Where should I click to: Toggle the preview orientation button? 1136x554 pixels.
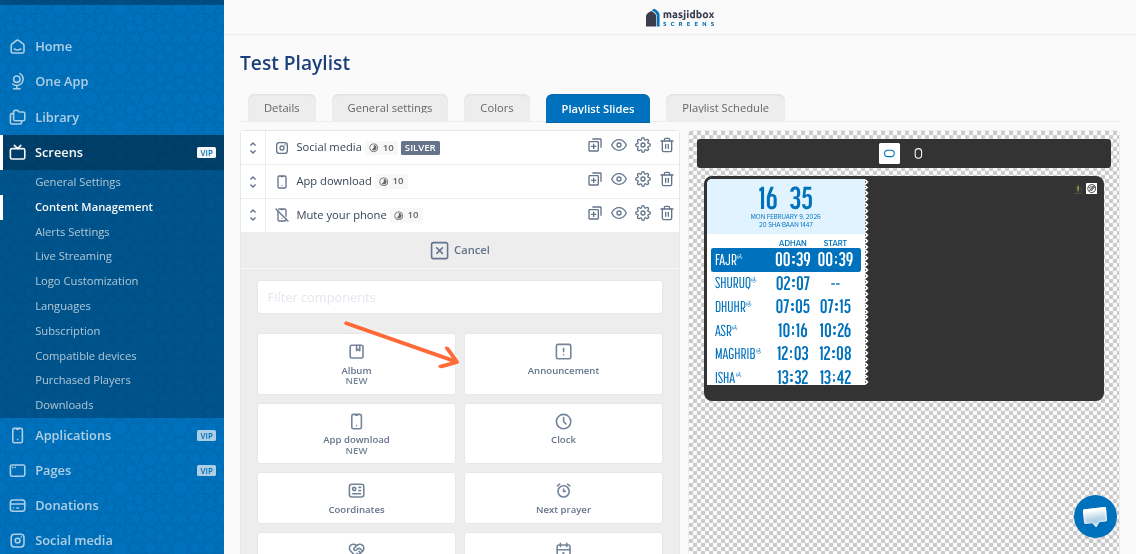[x=889, y=154]
